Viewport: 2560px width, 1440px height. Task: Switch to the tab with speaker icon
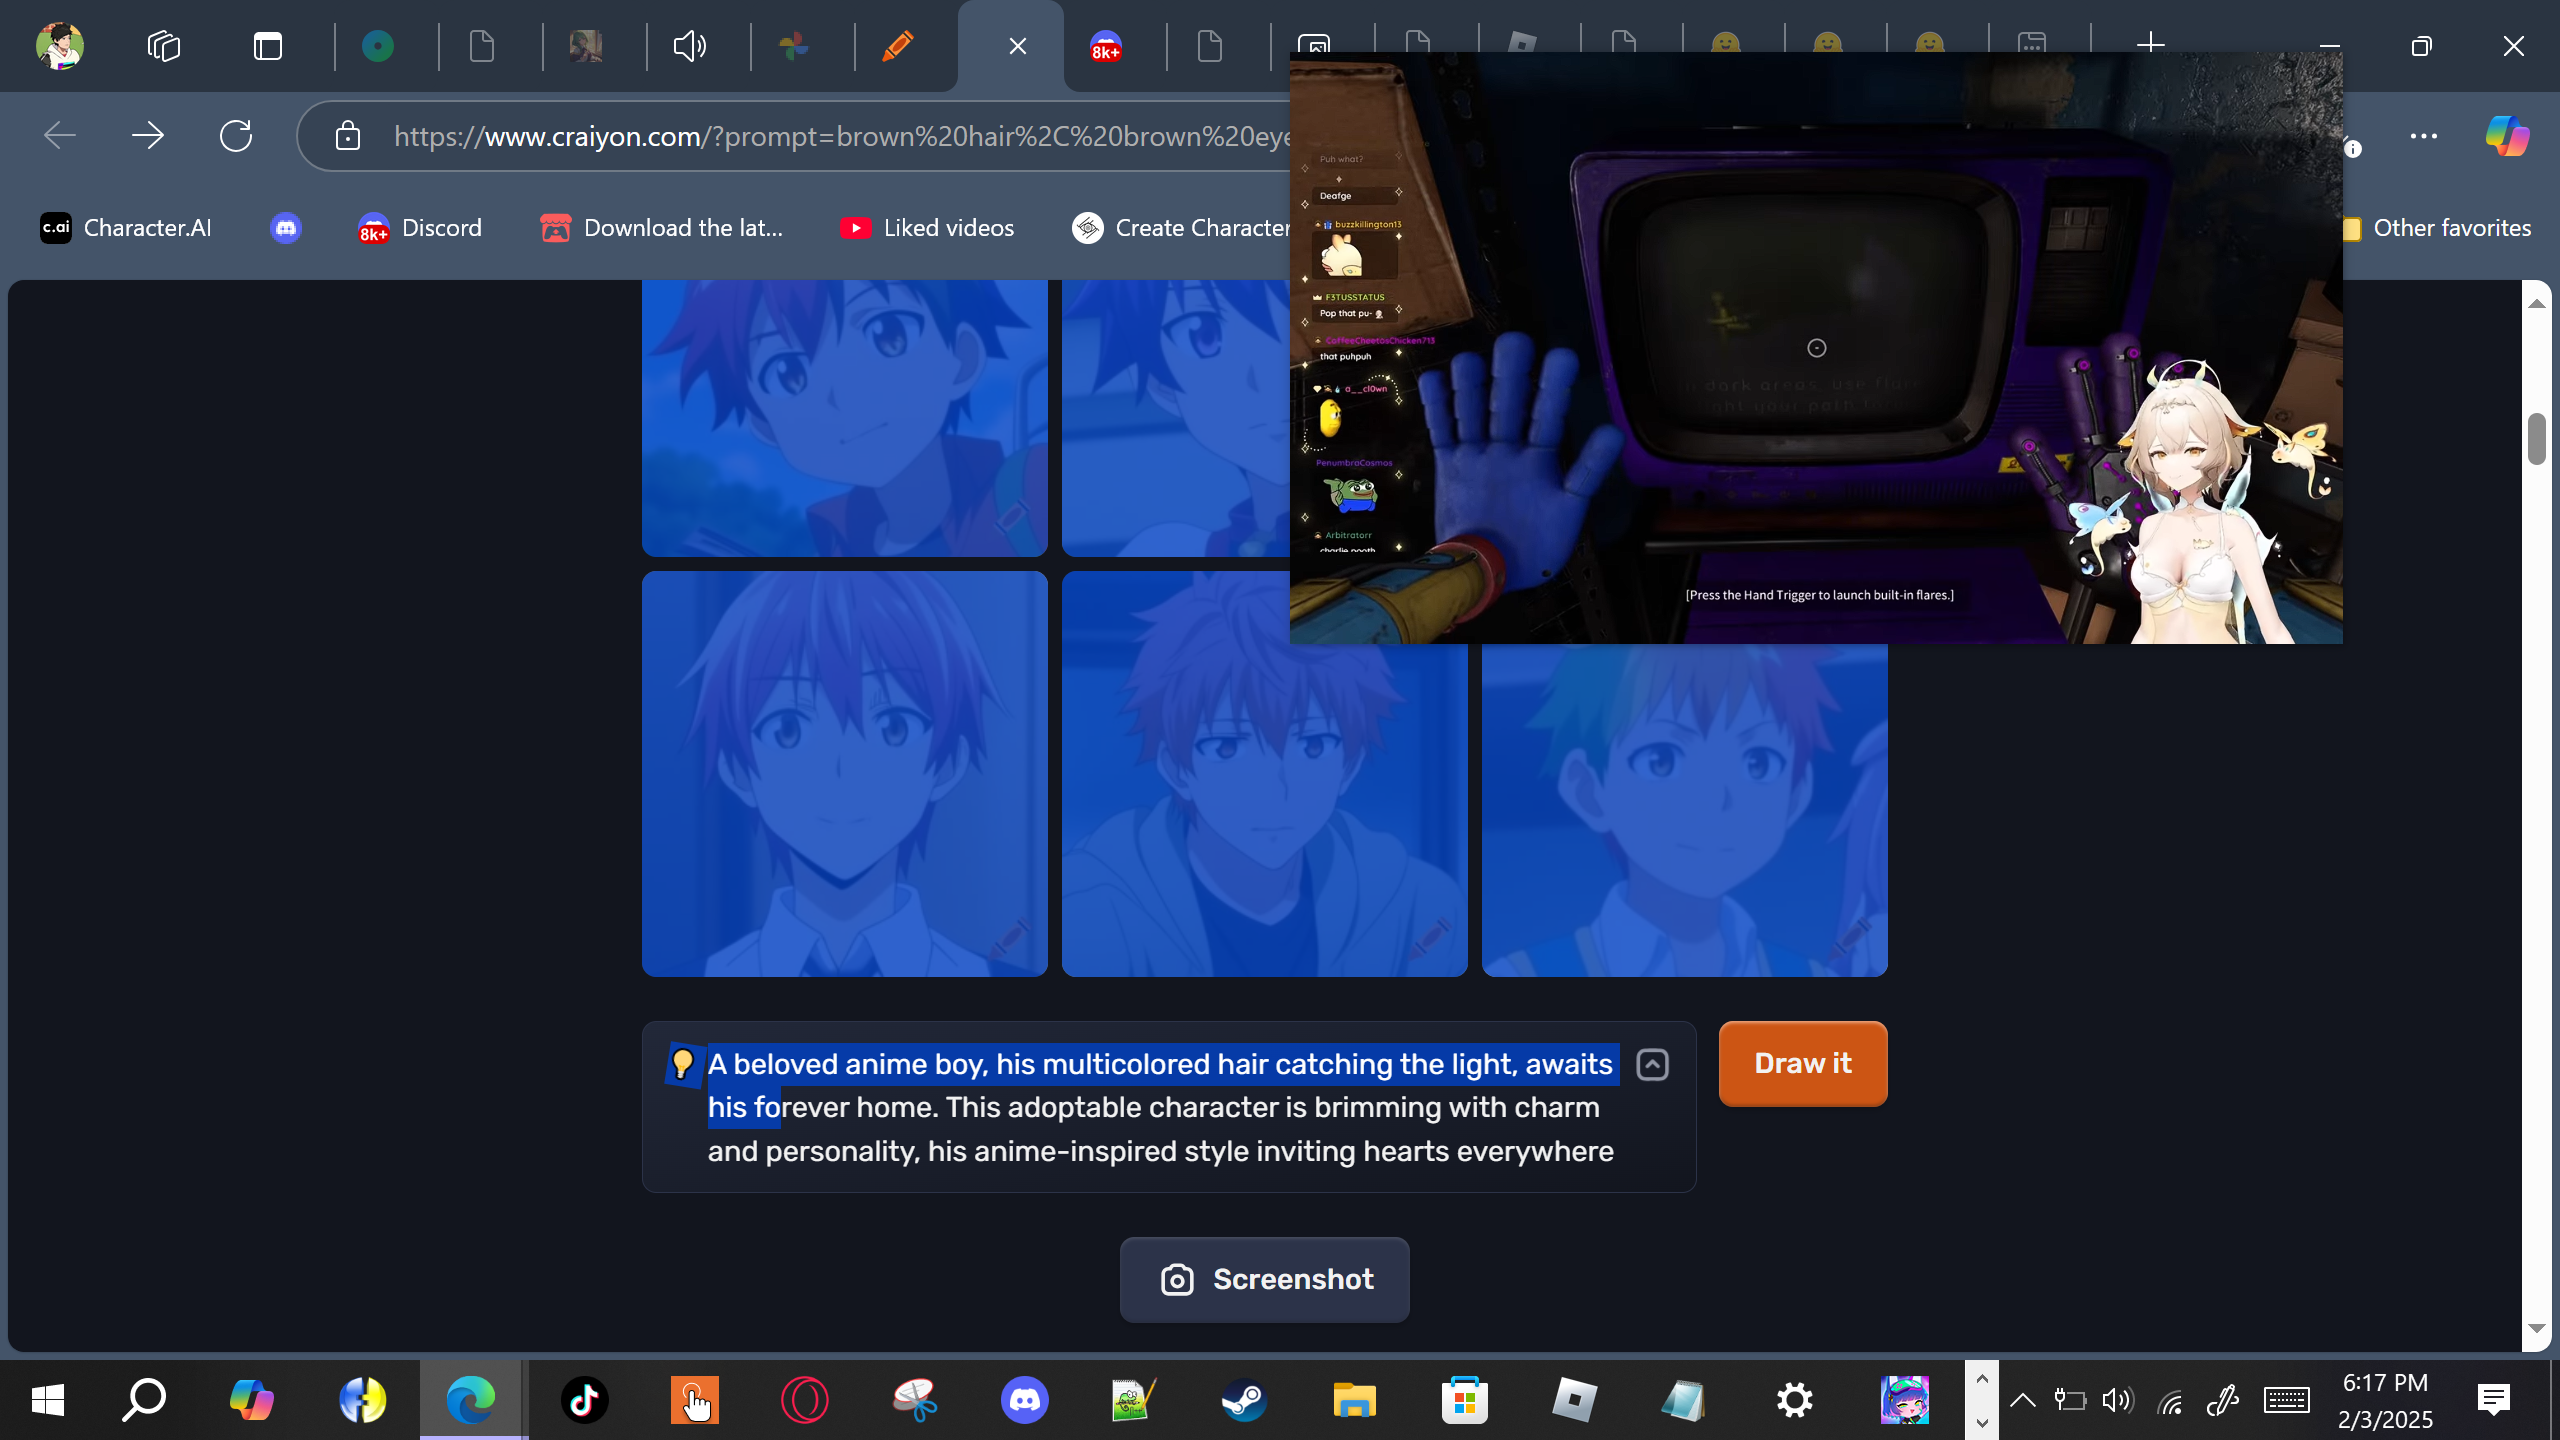click(x=690, y=46)
